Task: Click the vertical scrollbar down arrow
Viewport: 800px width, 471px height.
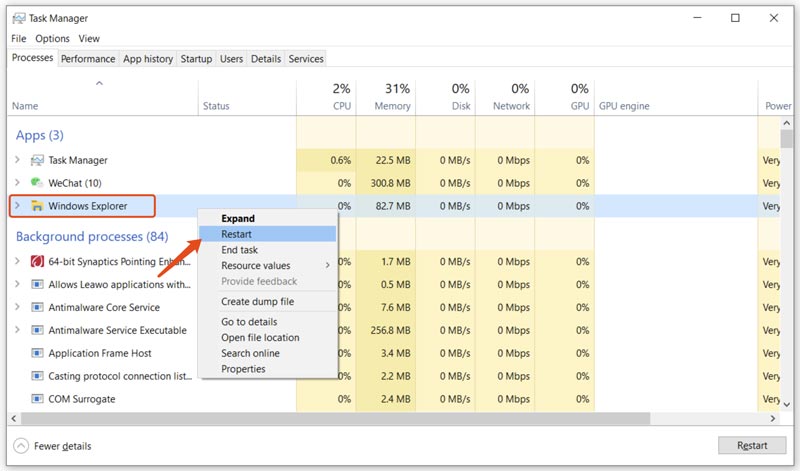Action: (x=786, y=404)
